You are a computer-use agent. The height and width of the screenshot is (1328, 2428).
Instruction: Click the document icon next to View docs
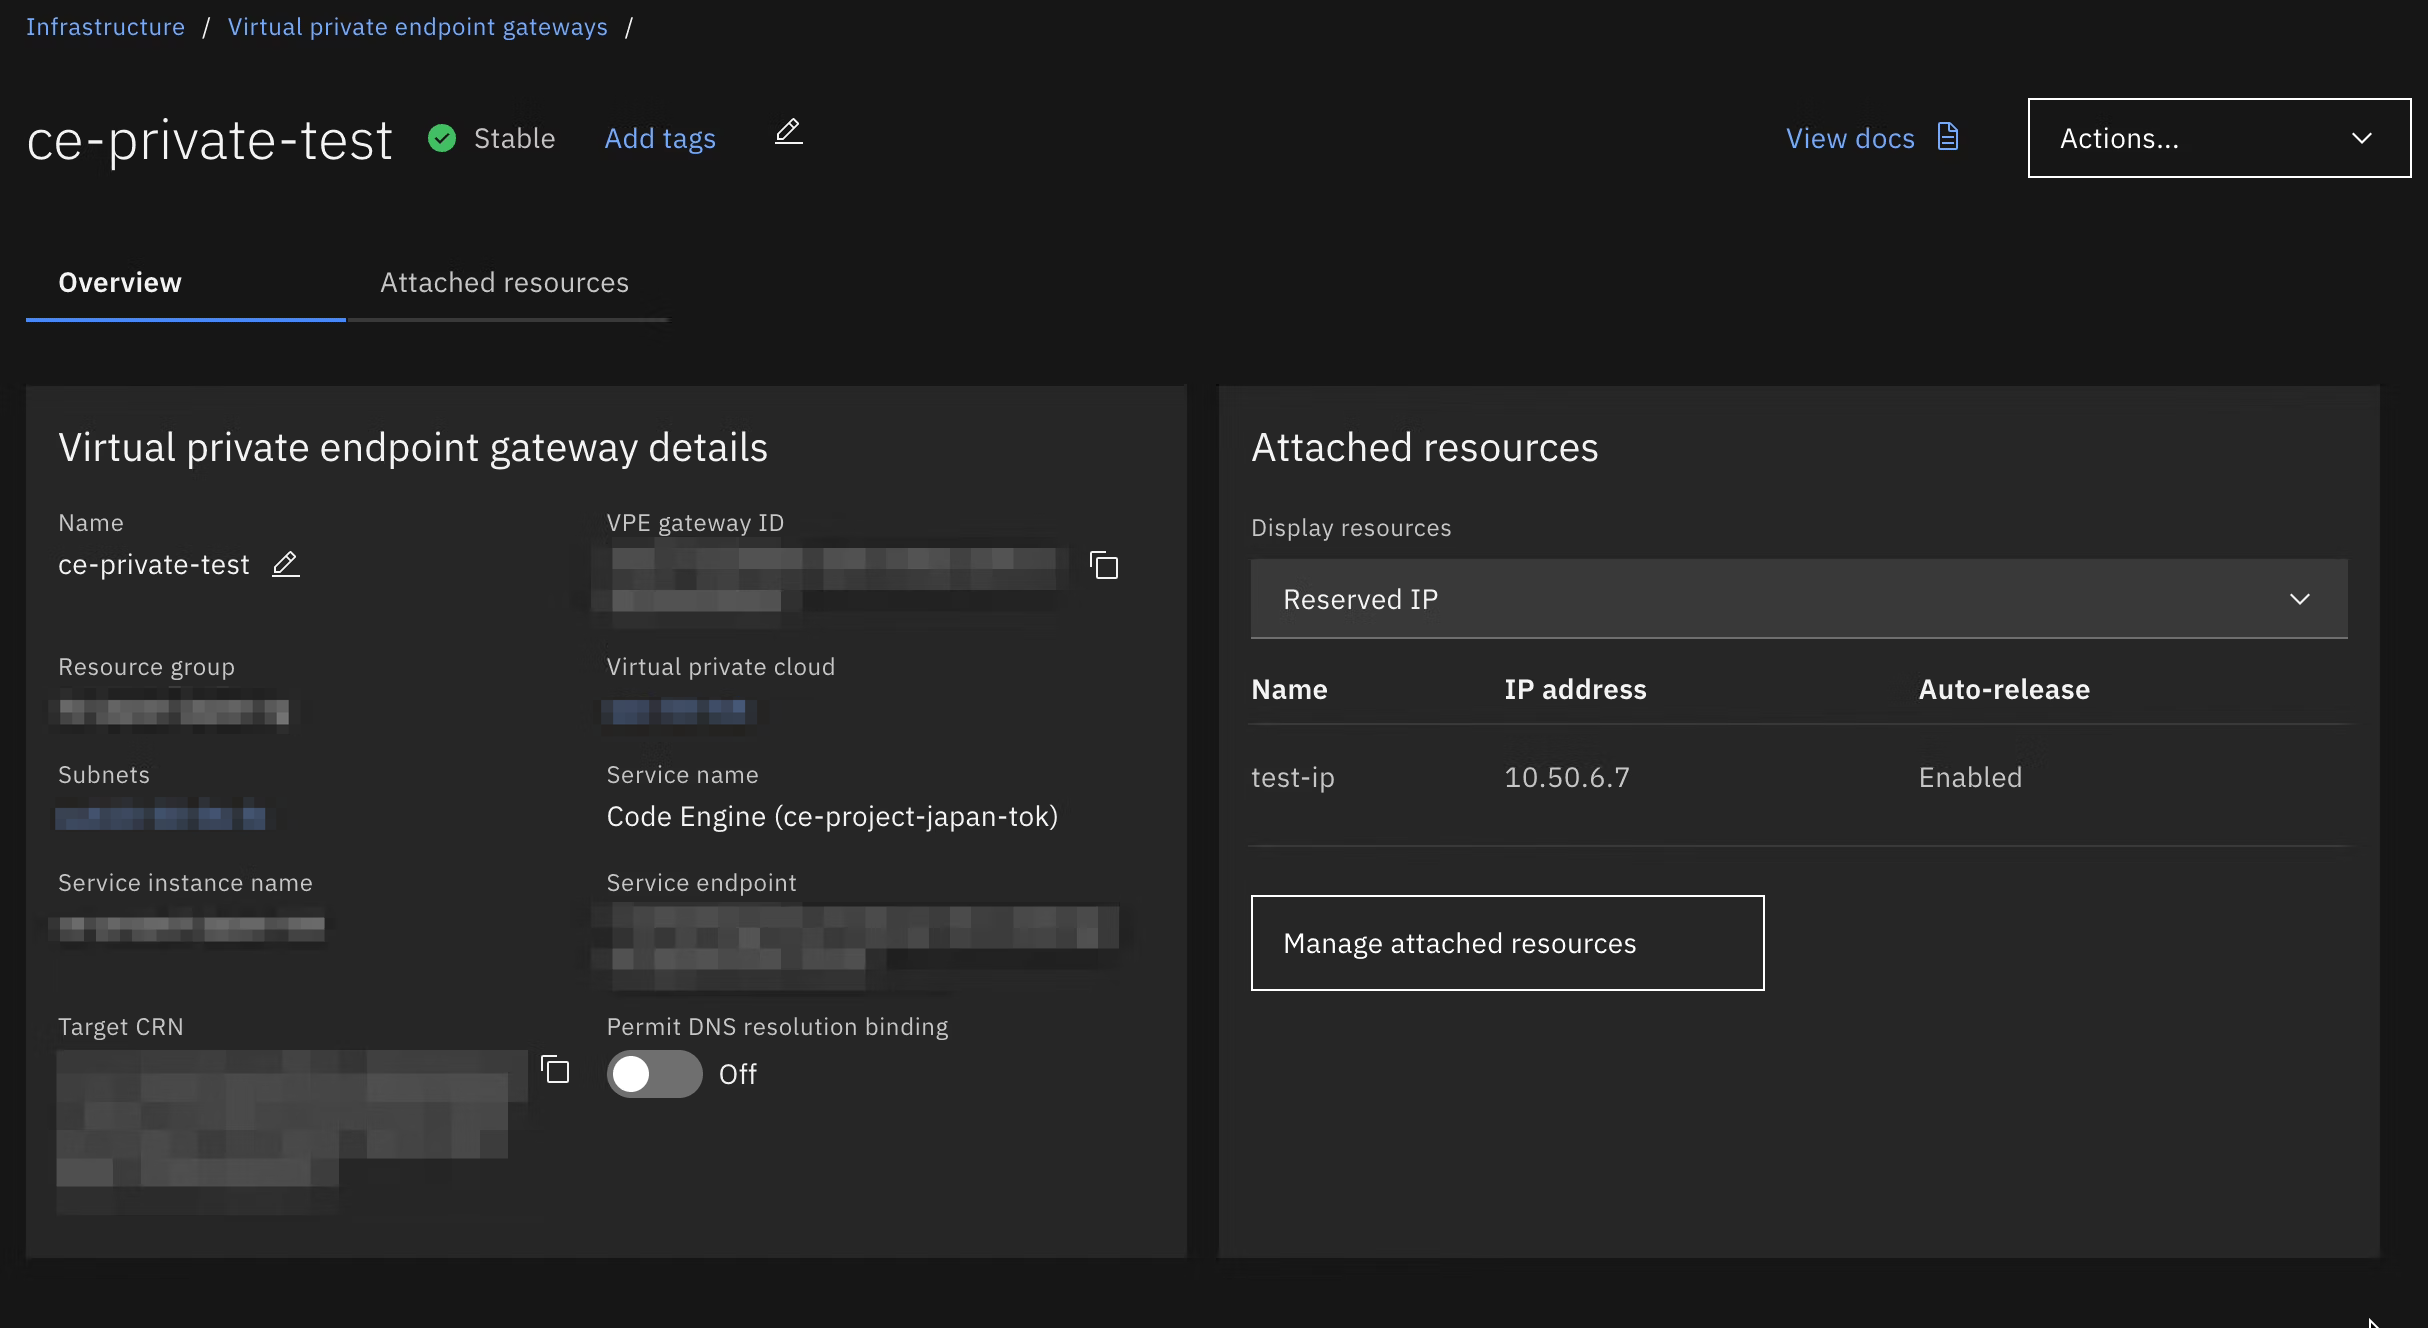click(1947, 137)
